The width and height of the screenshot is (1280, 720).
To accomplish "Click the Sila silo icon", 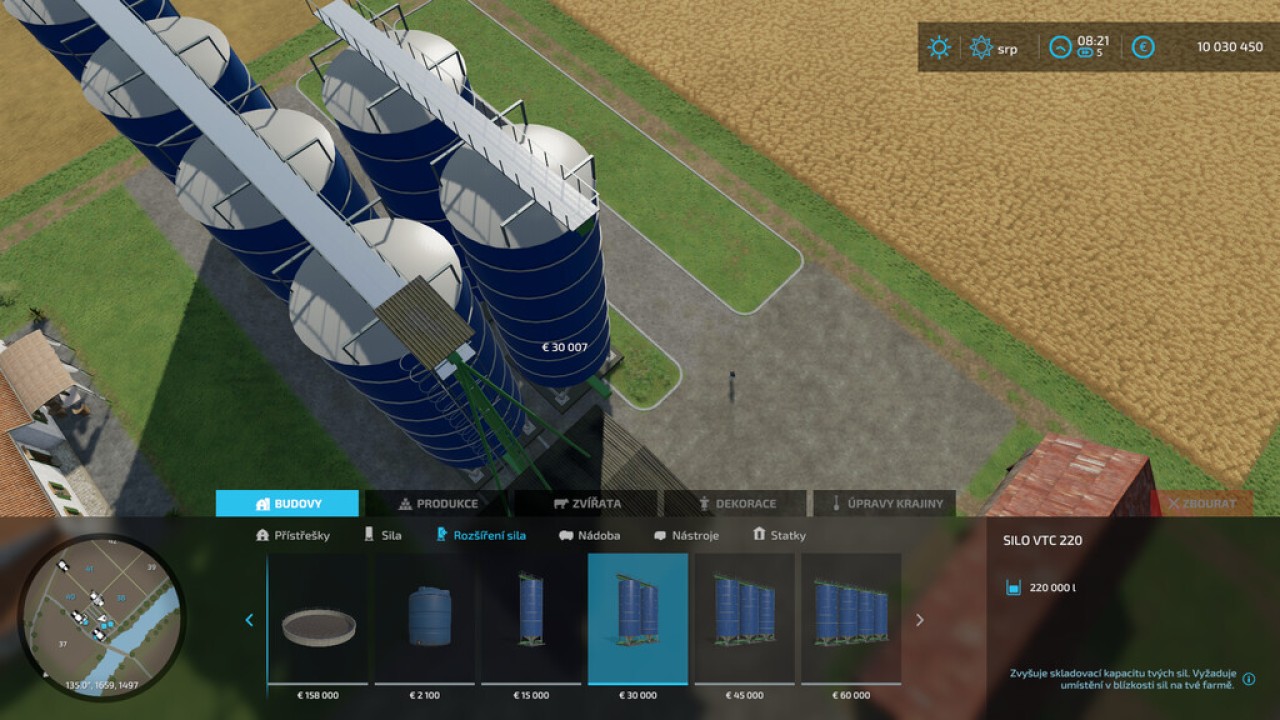I will coord(369,535).
